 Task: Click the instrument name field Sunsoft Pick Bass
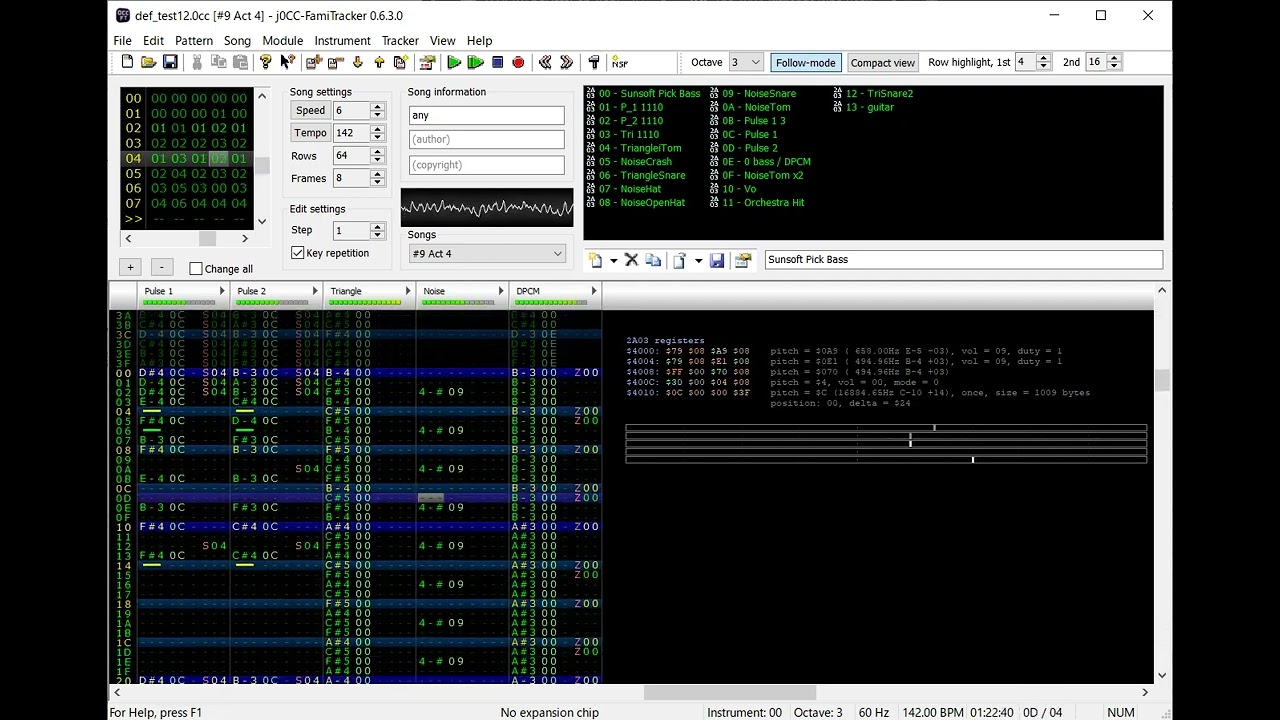964,259
